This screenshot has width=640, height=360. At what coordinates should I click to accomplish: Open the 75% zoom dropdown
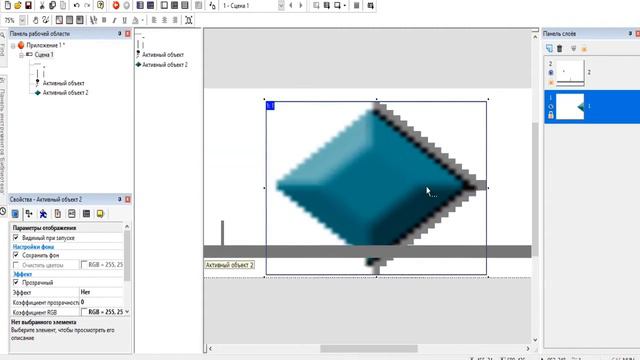coord(22,20)
